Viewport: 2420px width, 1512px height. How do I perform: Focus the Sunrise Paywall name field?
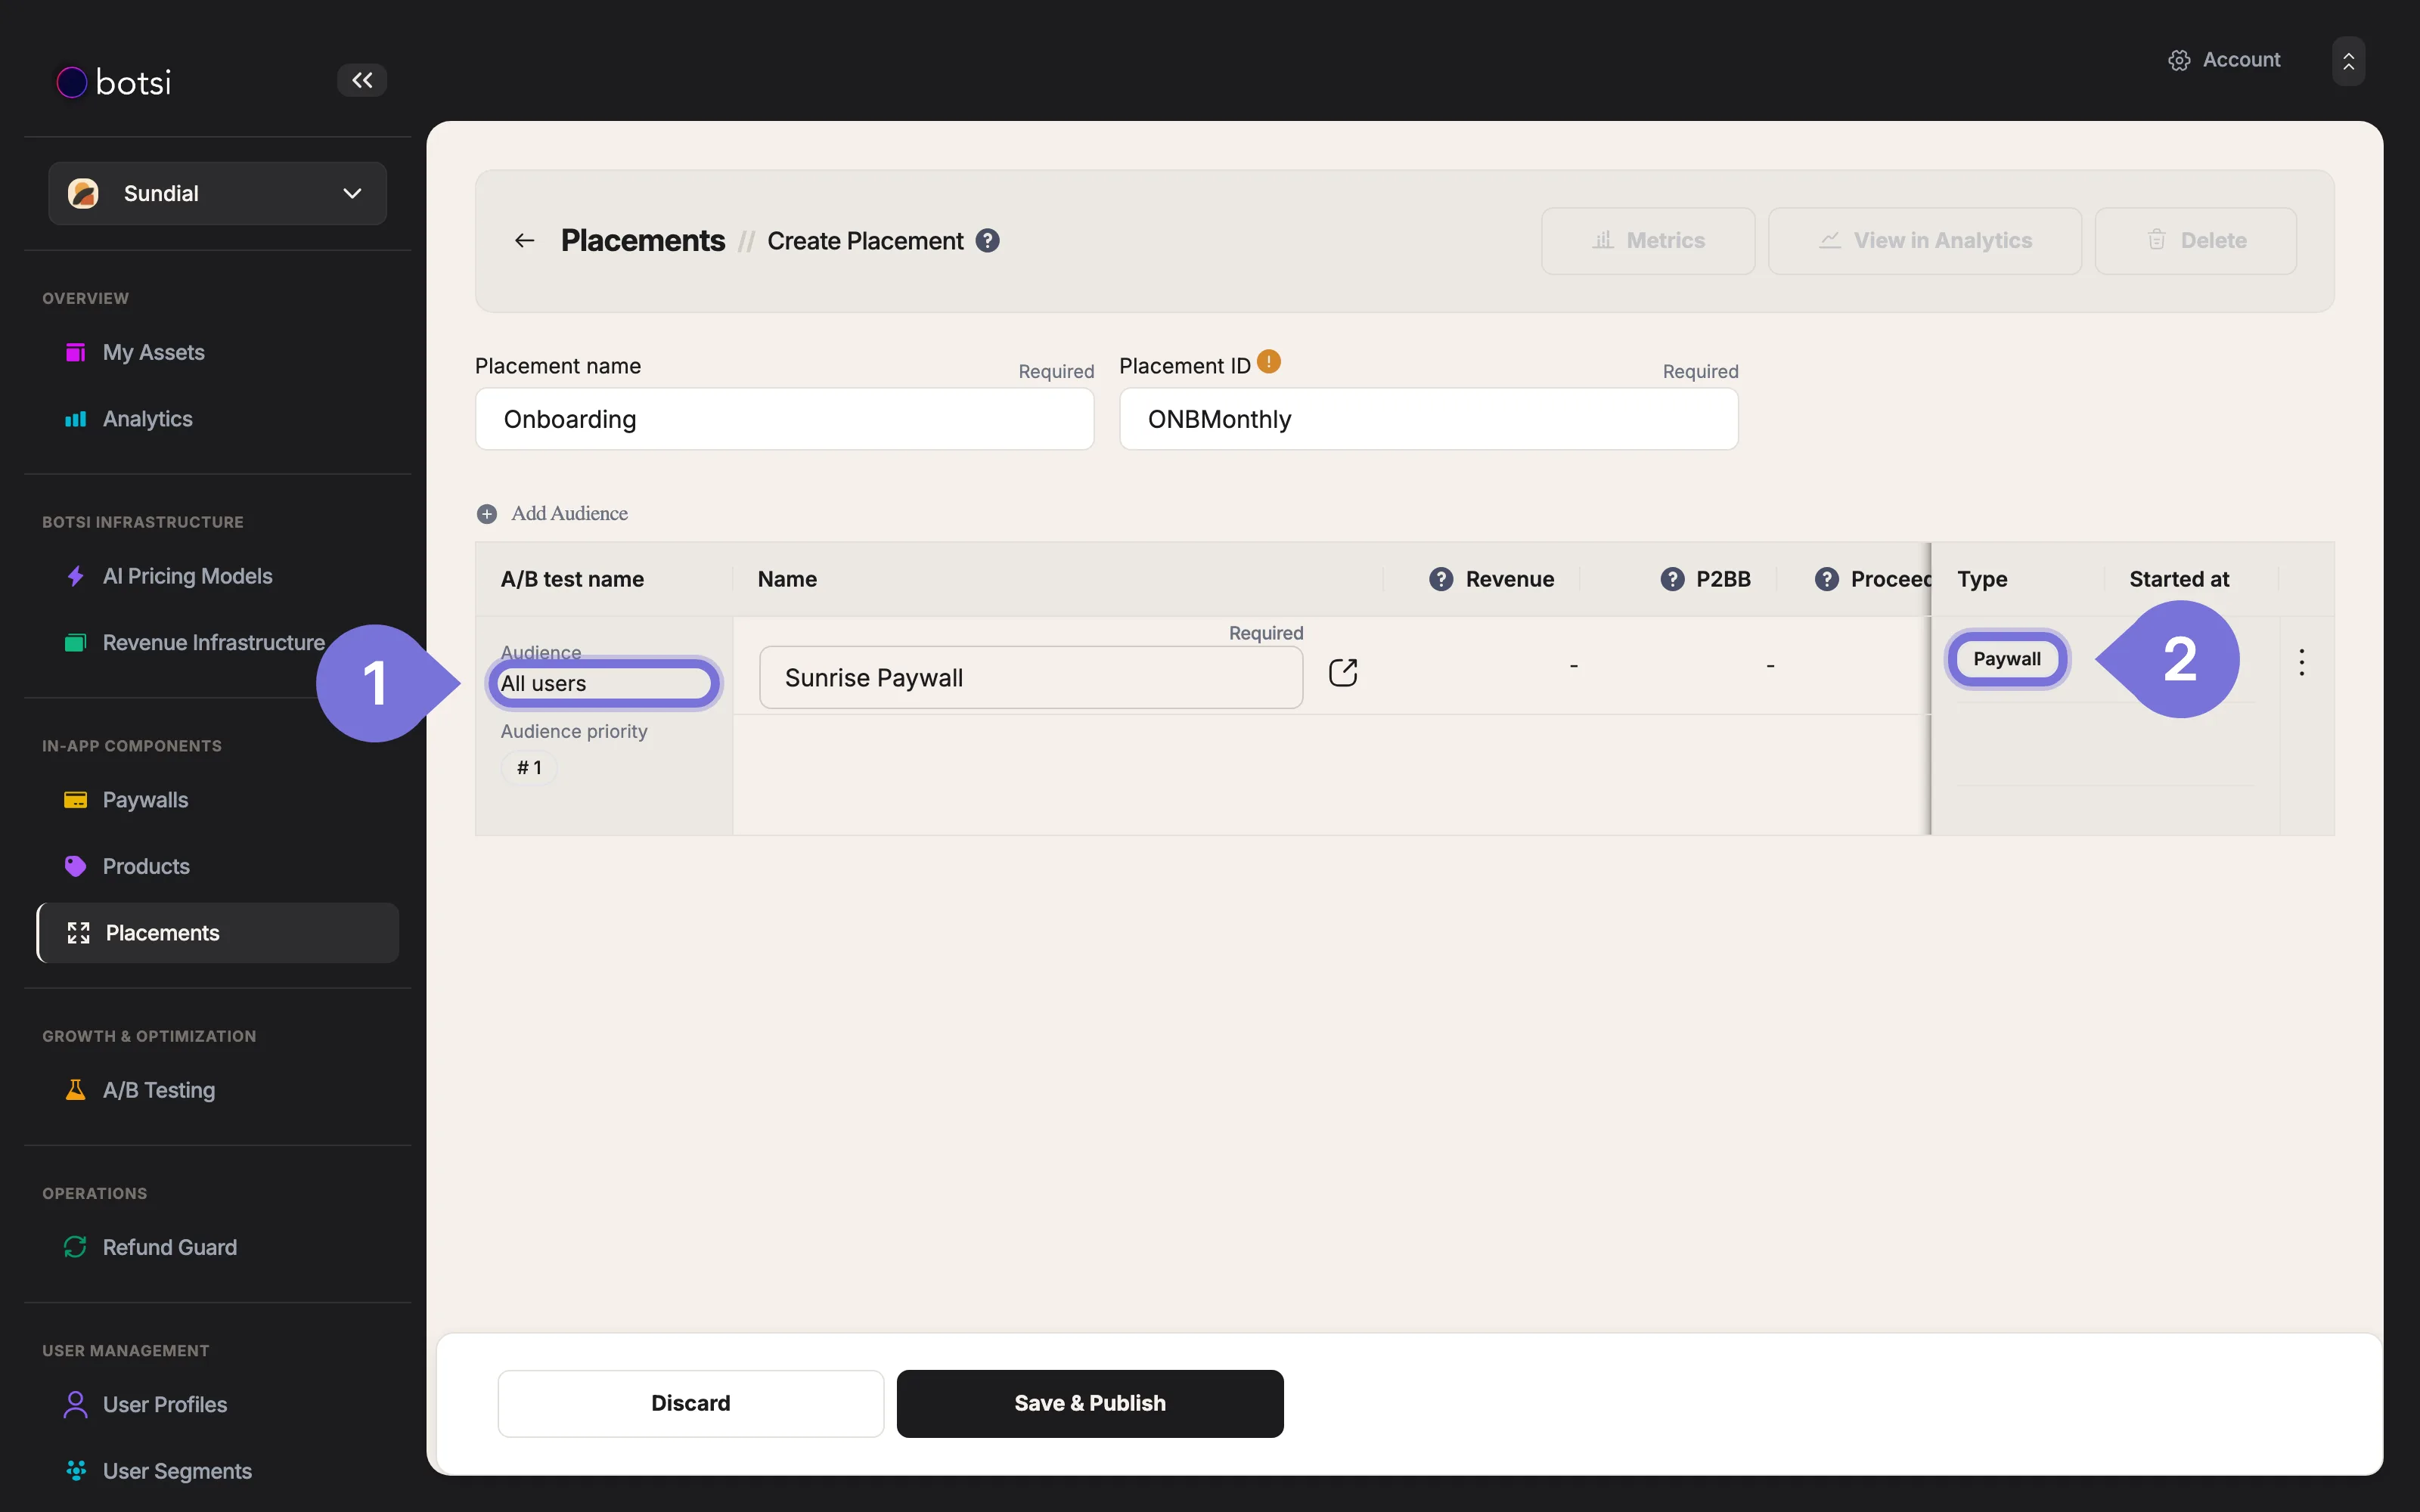pos(1031,677)
